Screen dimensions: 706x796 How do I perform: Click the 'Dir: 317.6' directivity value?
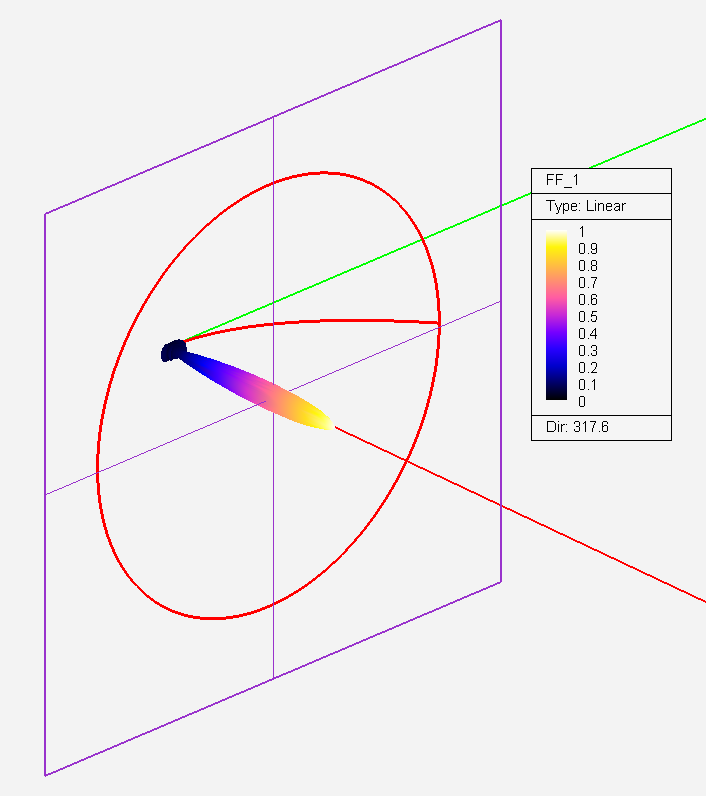(x=577, y=427)
